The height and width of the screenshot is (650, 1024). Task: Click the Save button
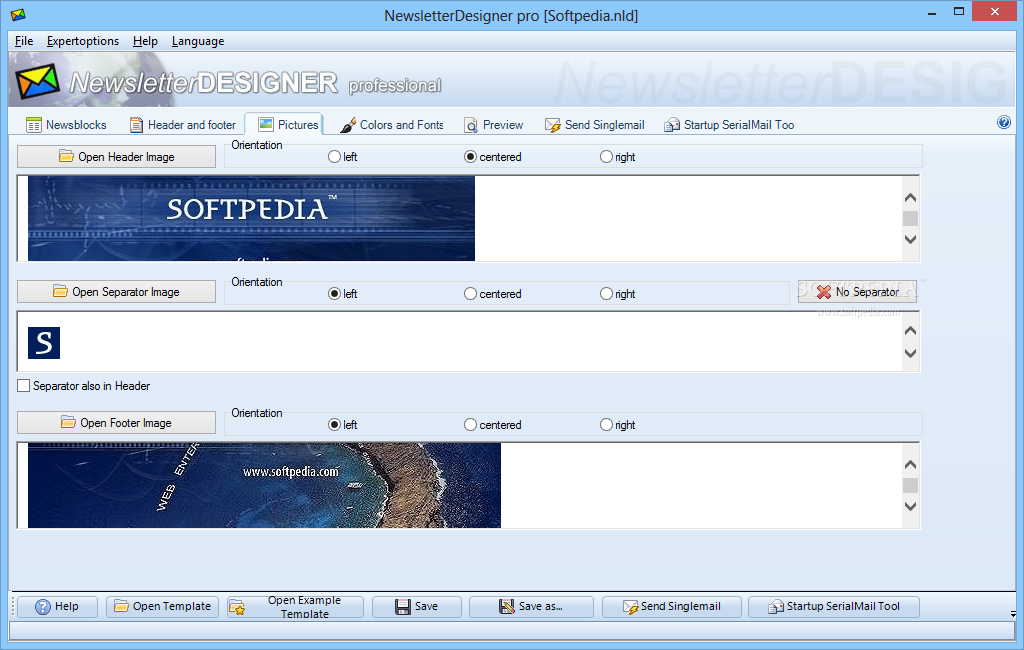point(417,606)
